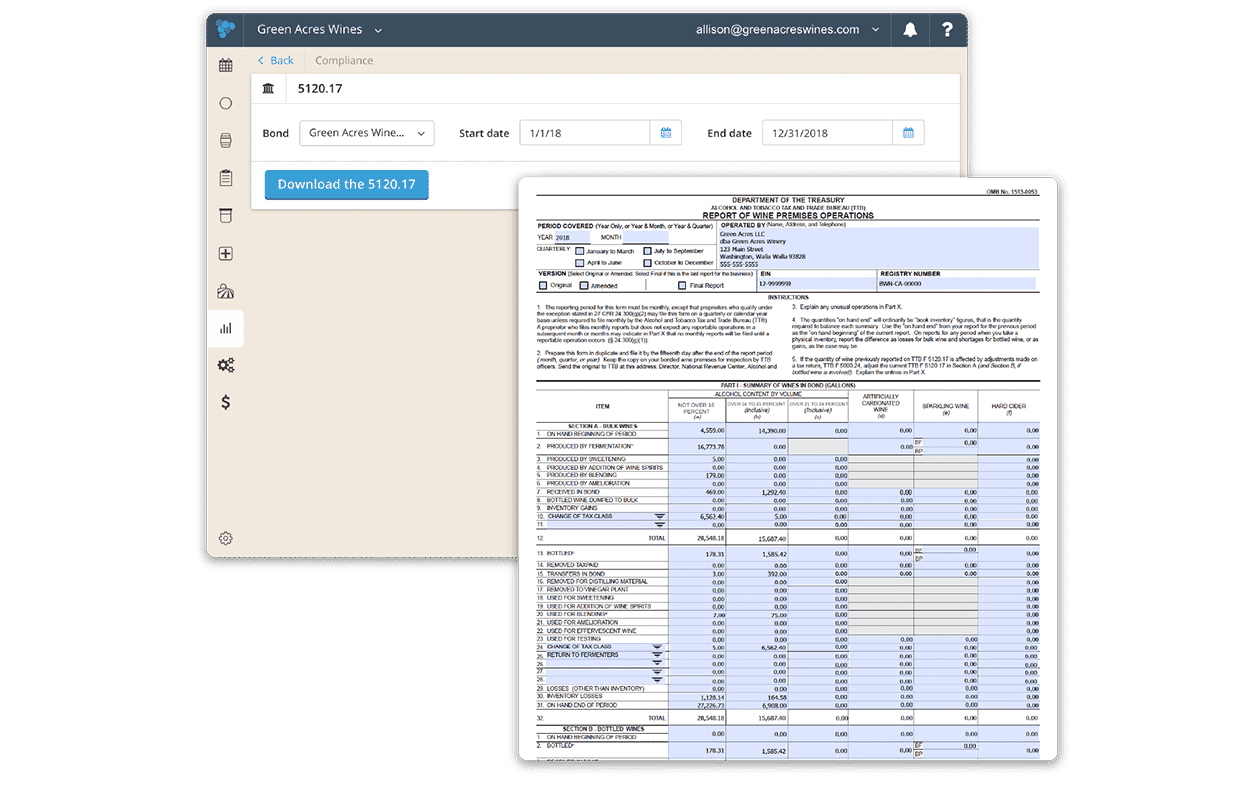Viewport: 1254px width, 790px height.
Task: Tick the Original version checkbox
Action: click(x=543, y=286)
